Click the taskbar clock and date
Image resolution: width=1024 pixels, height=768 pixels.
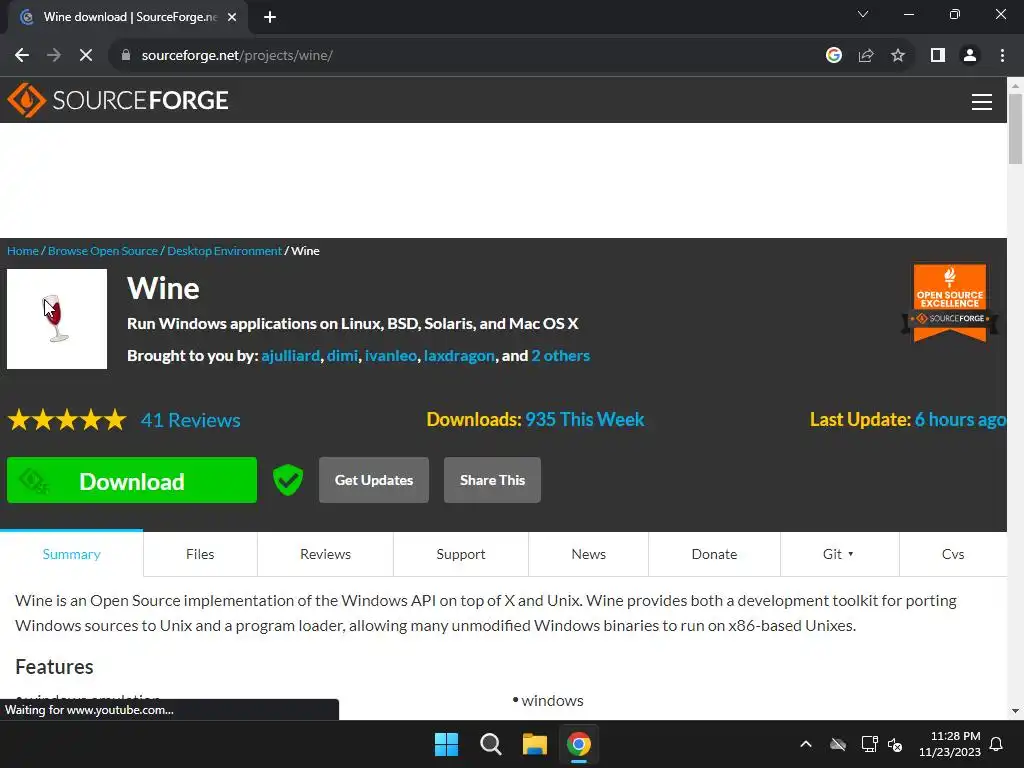(952, 744)
